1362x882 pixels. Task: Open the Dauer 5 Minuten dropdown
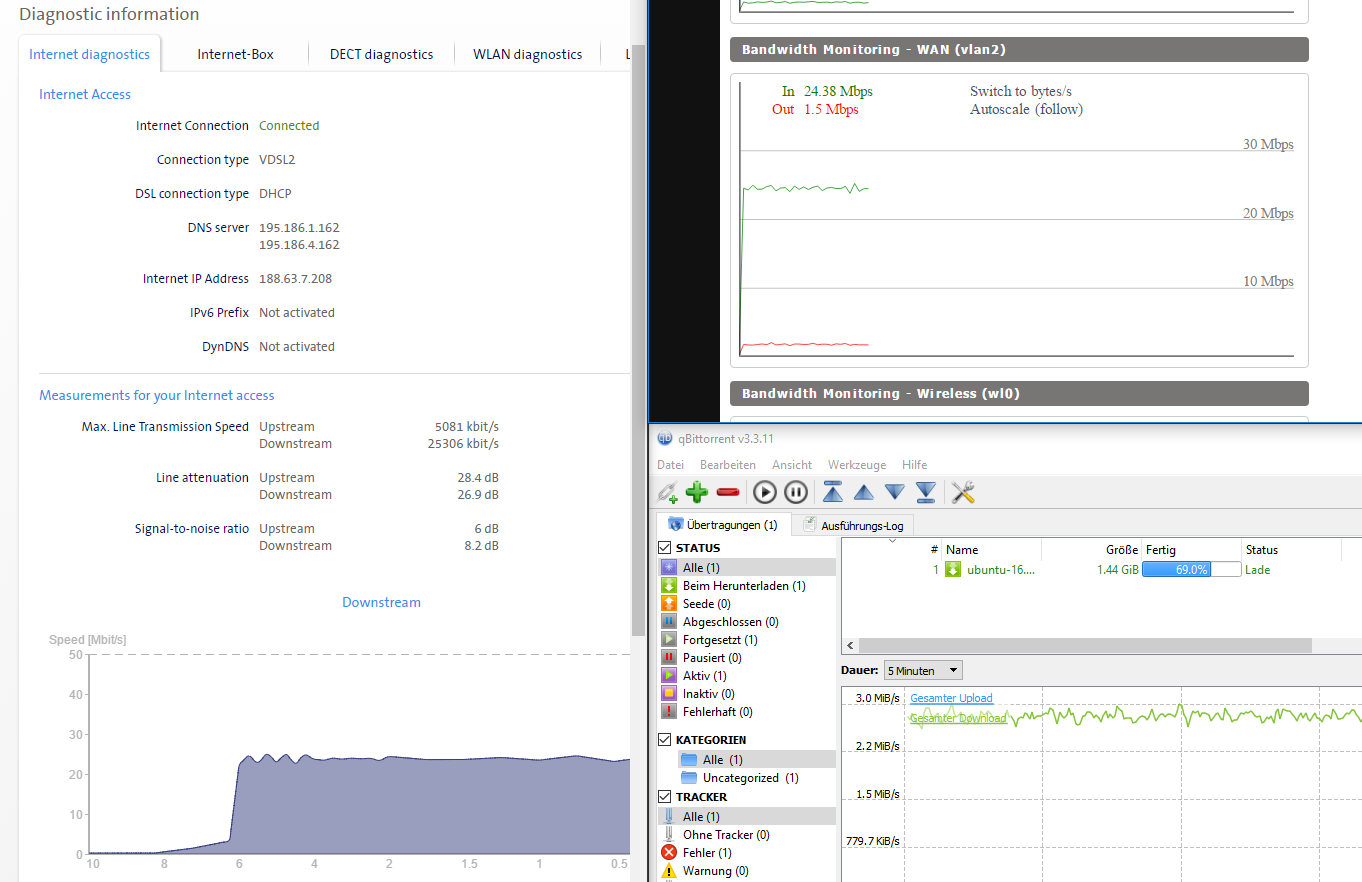click(923, 671)
